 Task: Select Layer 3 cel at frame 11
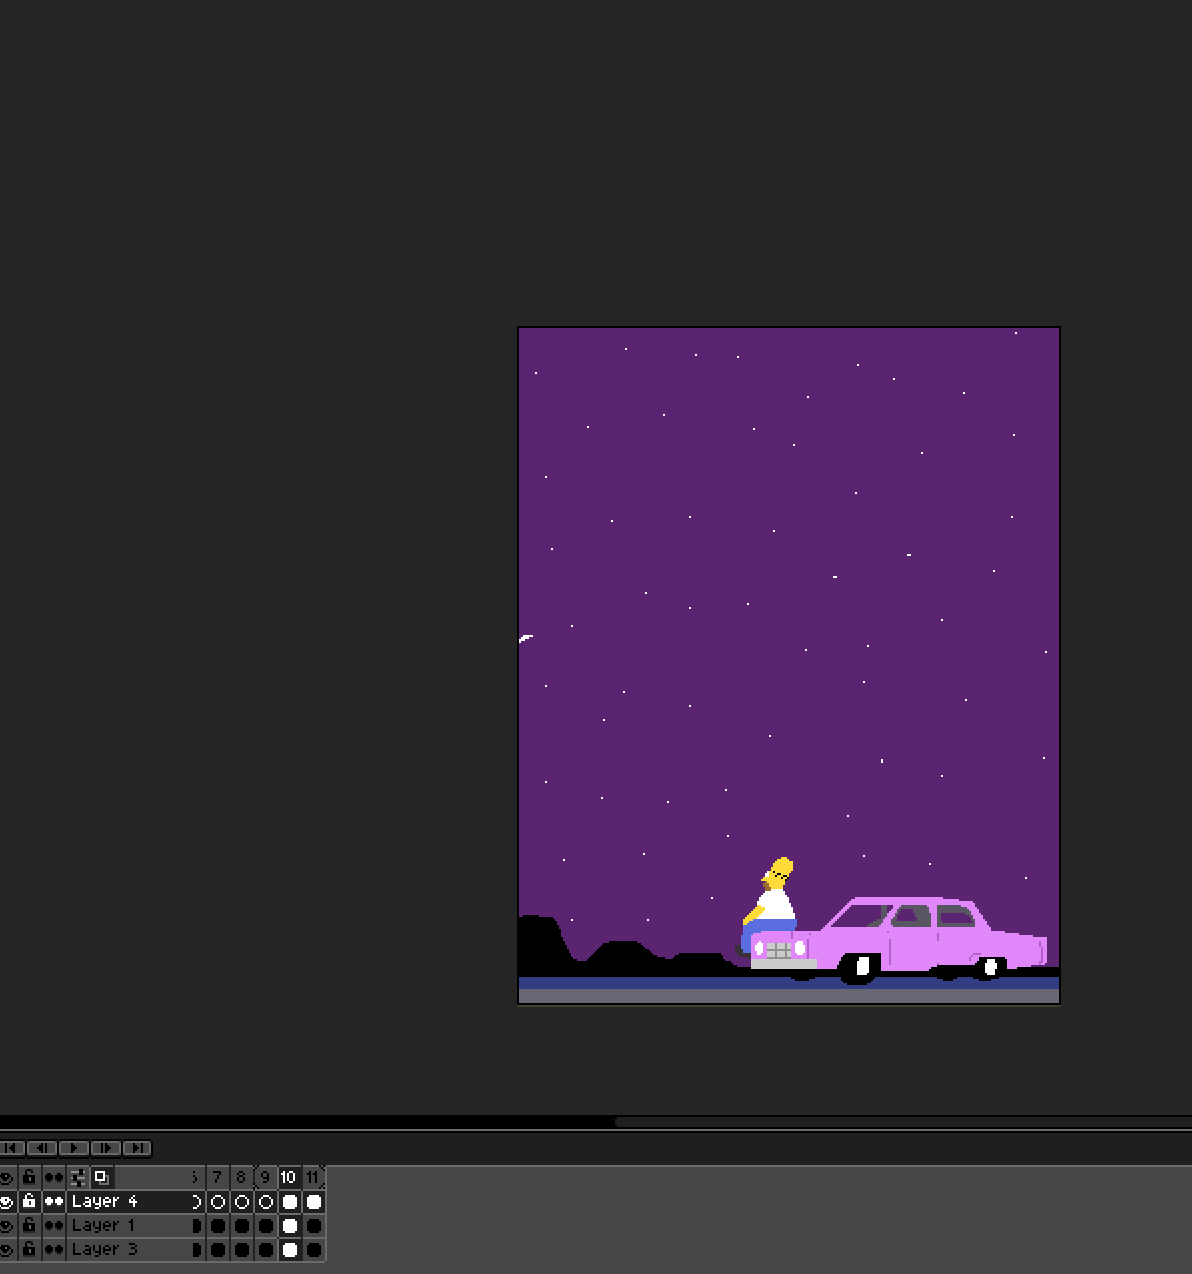pyautogui.click(x=313, y=1249)
